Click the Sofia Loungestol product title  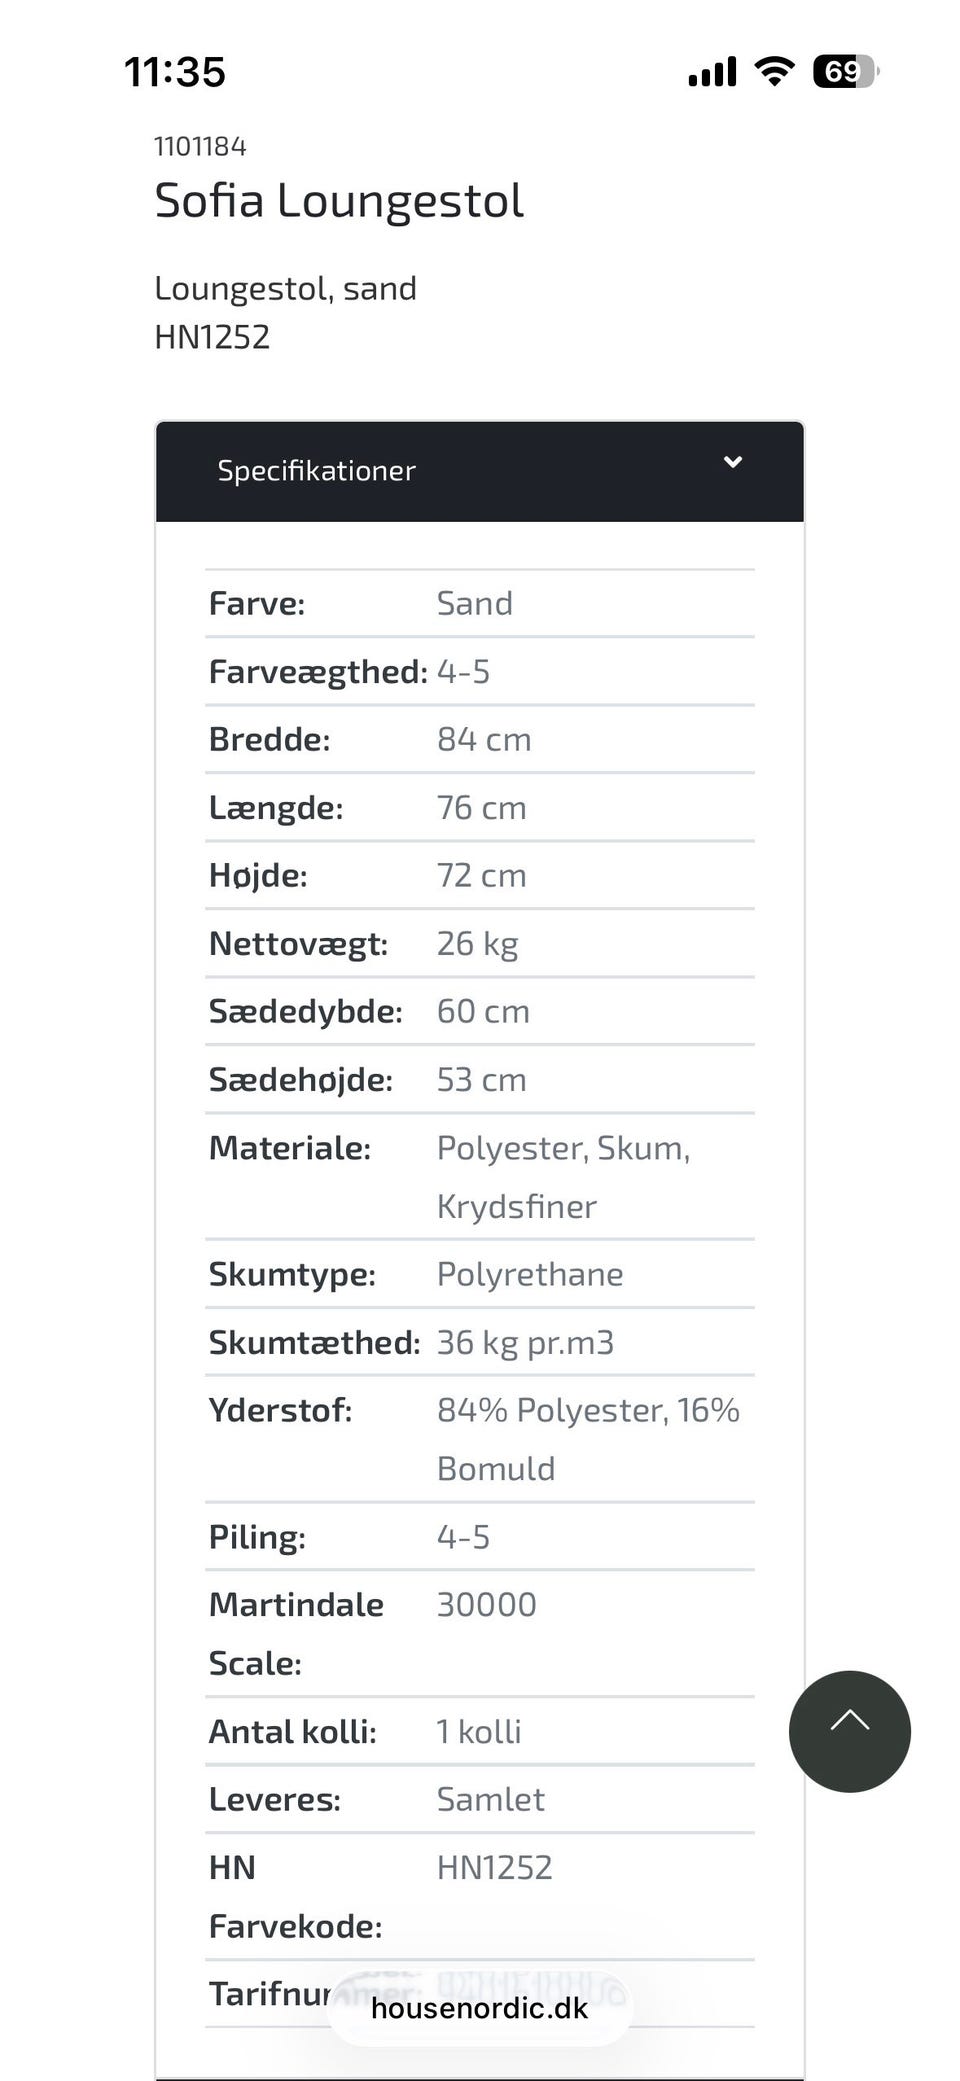click(x=339, y=201)
